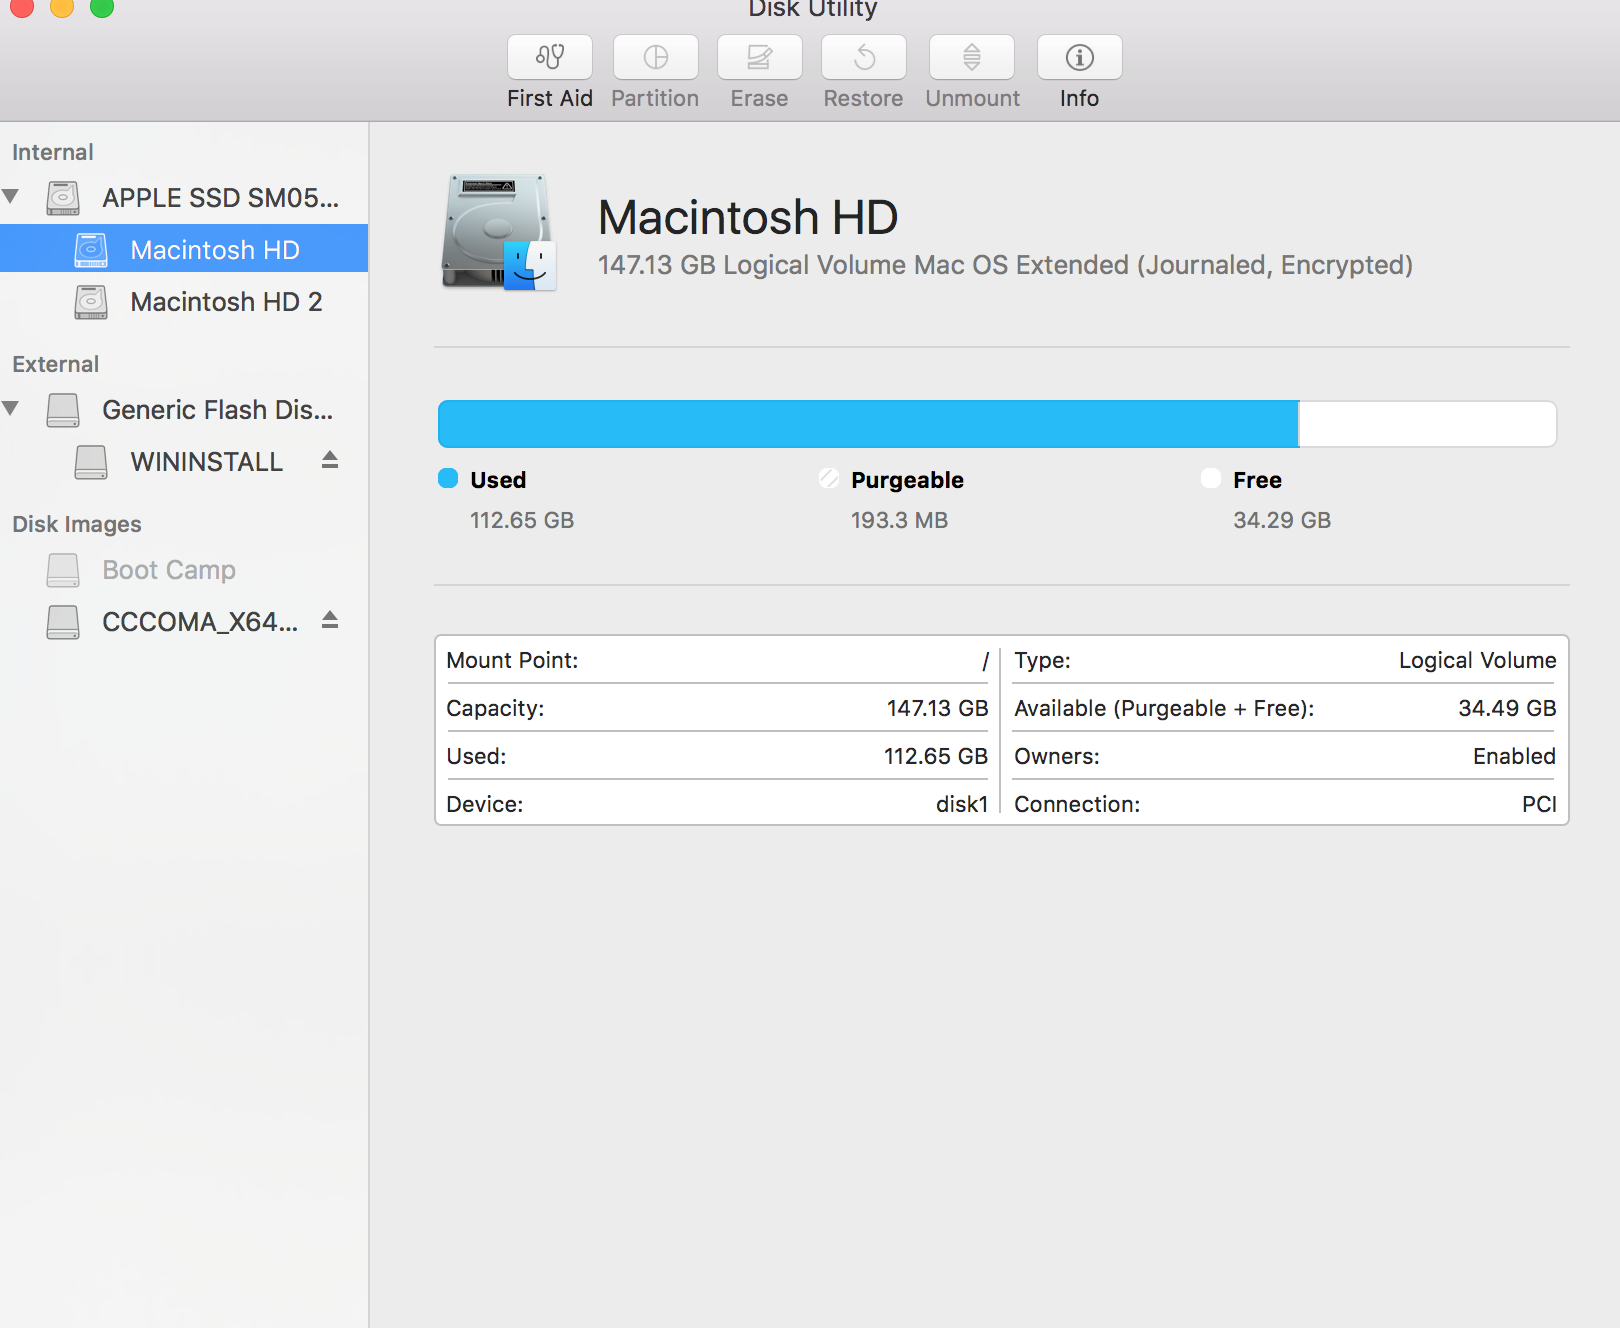1620x1328 pixels.
Task: Click the WININSTALL drive icon
Action: coord(91,462)
